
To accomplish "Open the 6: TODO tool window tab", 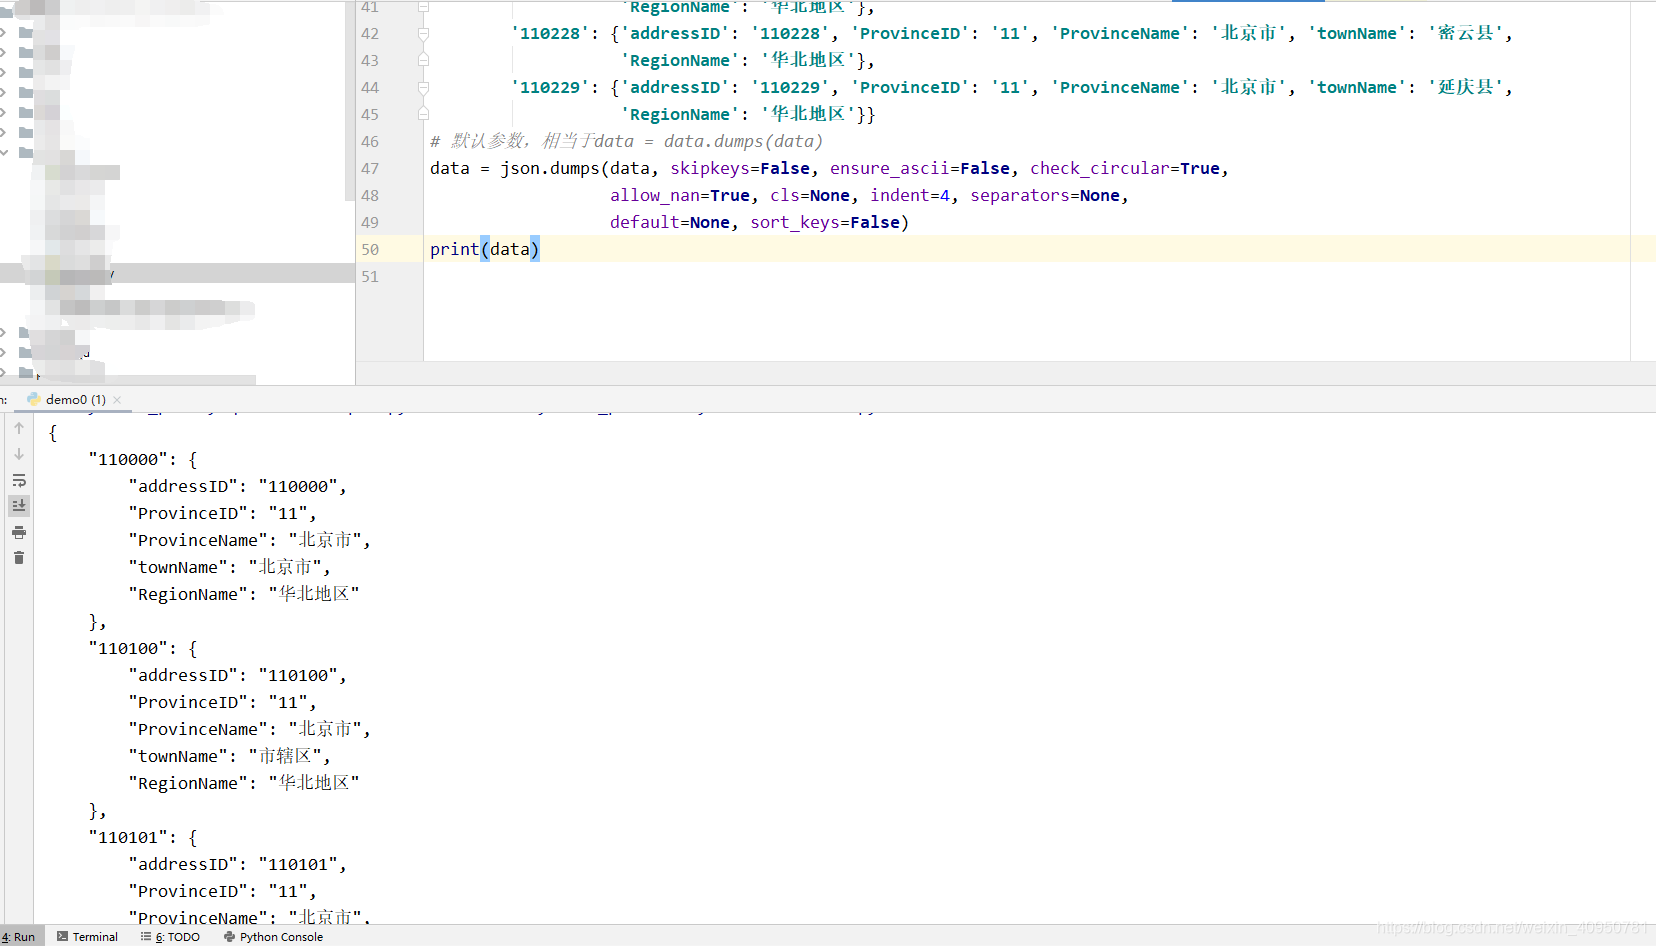I will click(x=170, y=937).
